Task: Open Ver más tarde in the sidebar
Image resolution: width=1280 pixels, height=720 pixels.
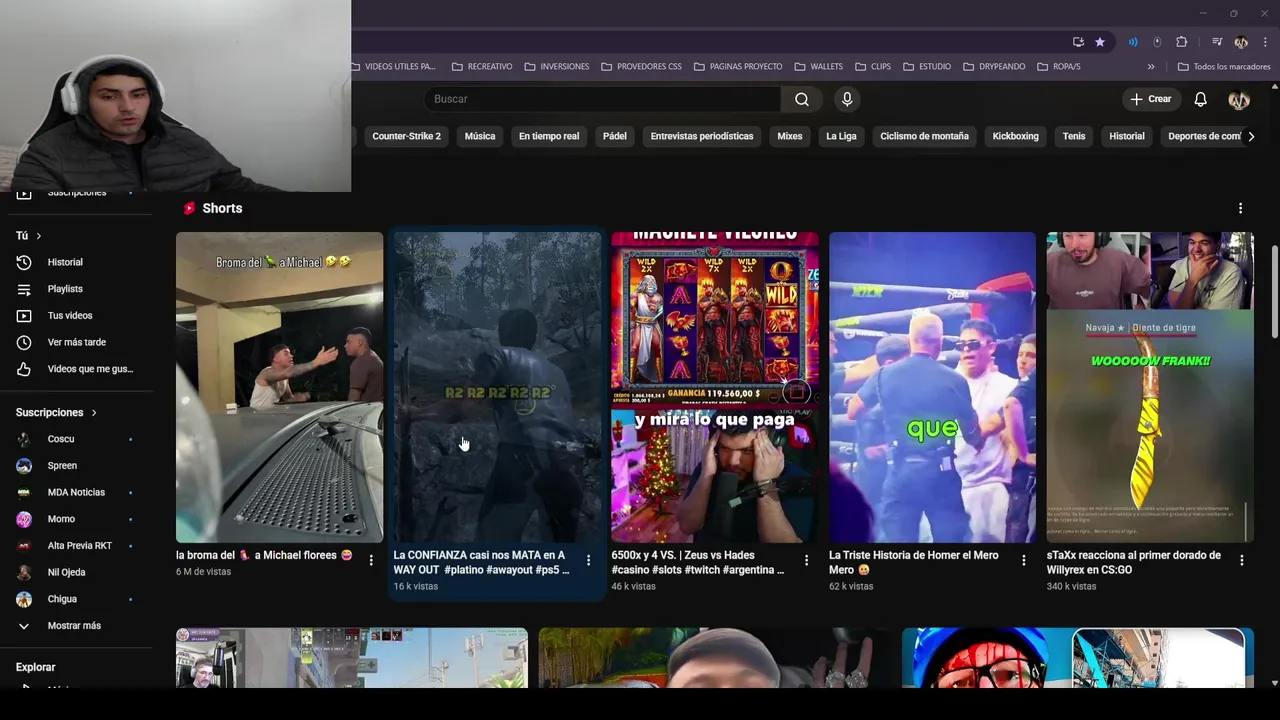Action: pyautogui.click(x=76, y=342)
